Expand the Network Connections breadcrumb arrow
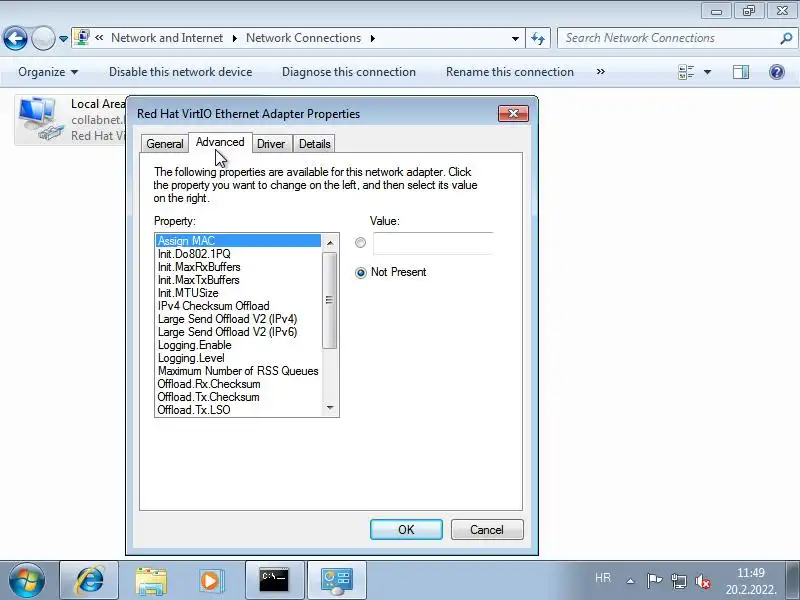The image size is (800, 600). (373, 38)
